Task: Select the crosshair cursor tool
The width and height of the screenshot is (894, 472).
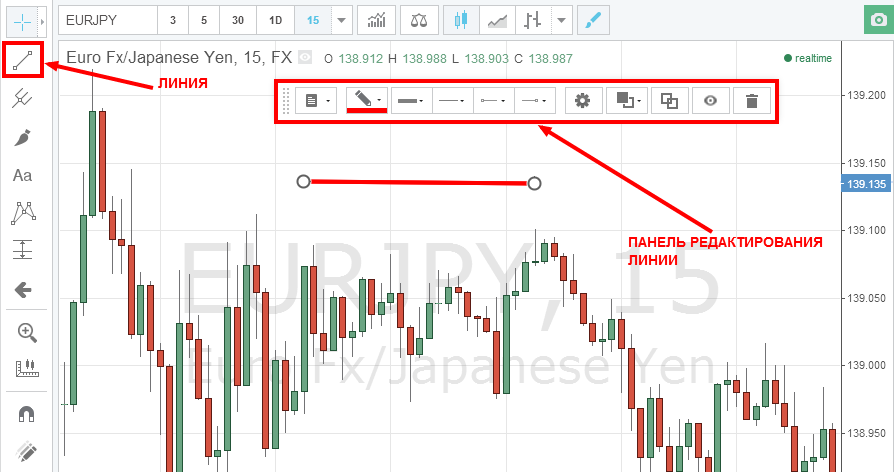Action: [22, 21]
